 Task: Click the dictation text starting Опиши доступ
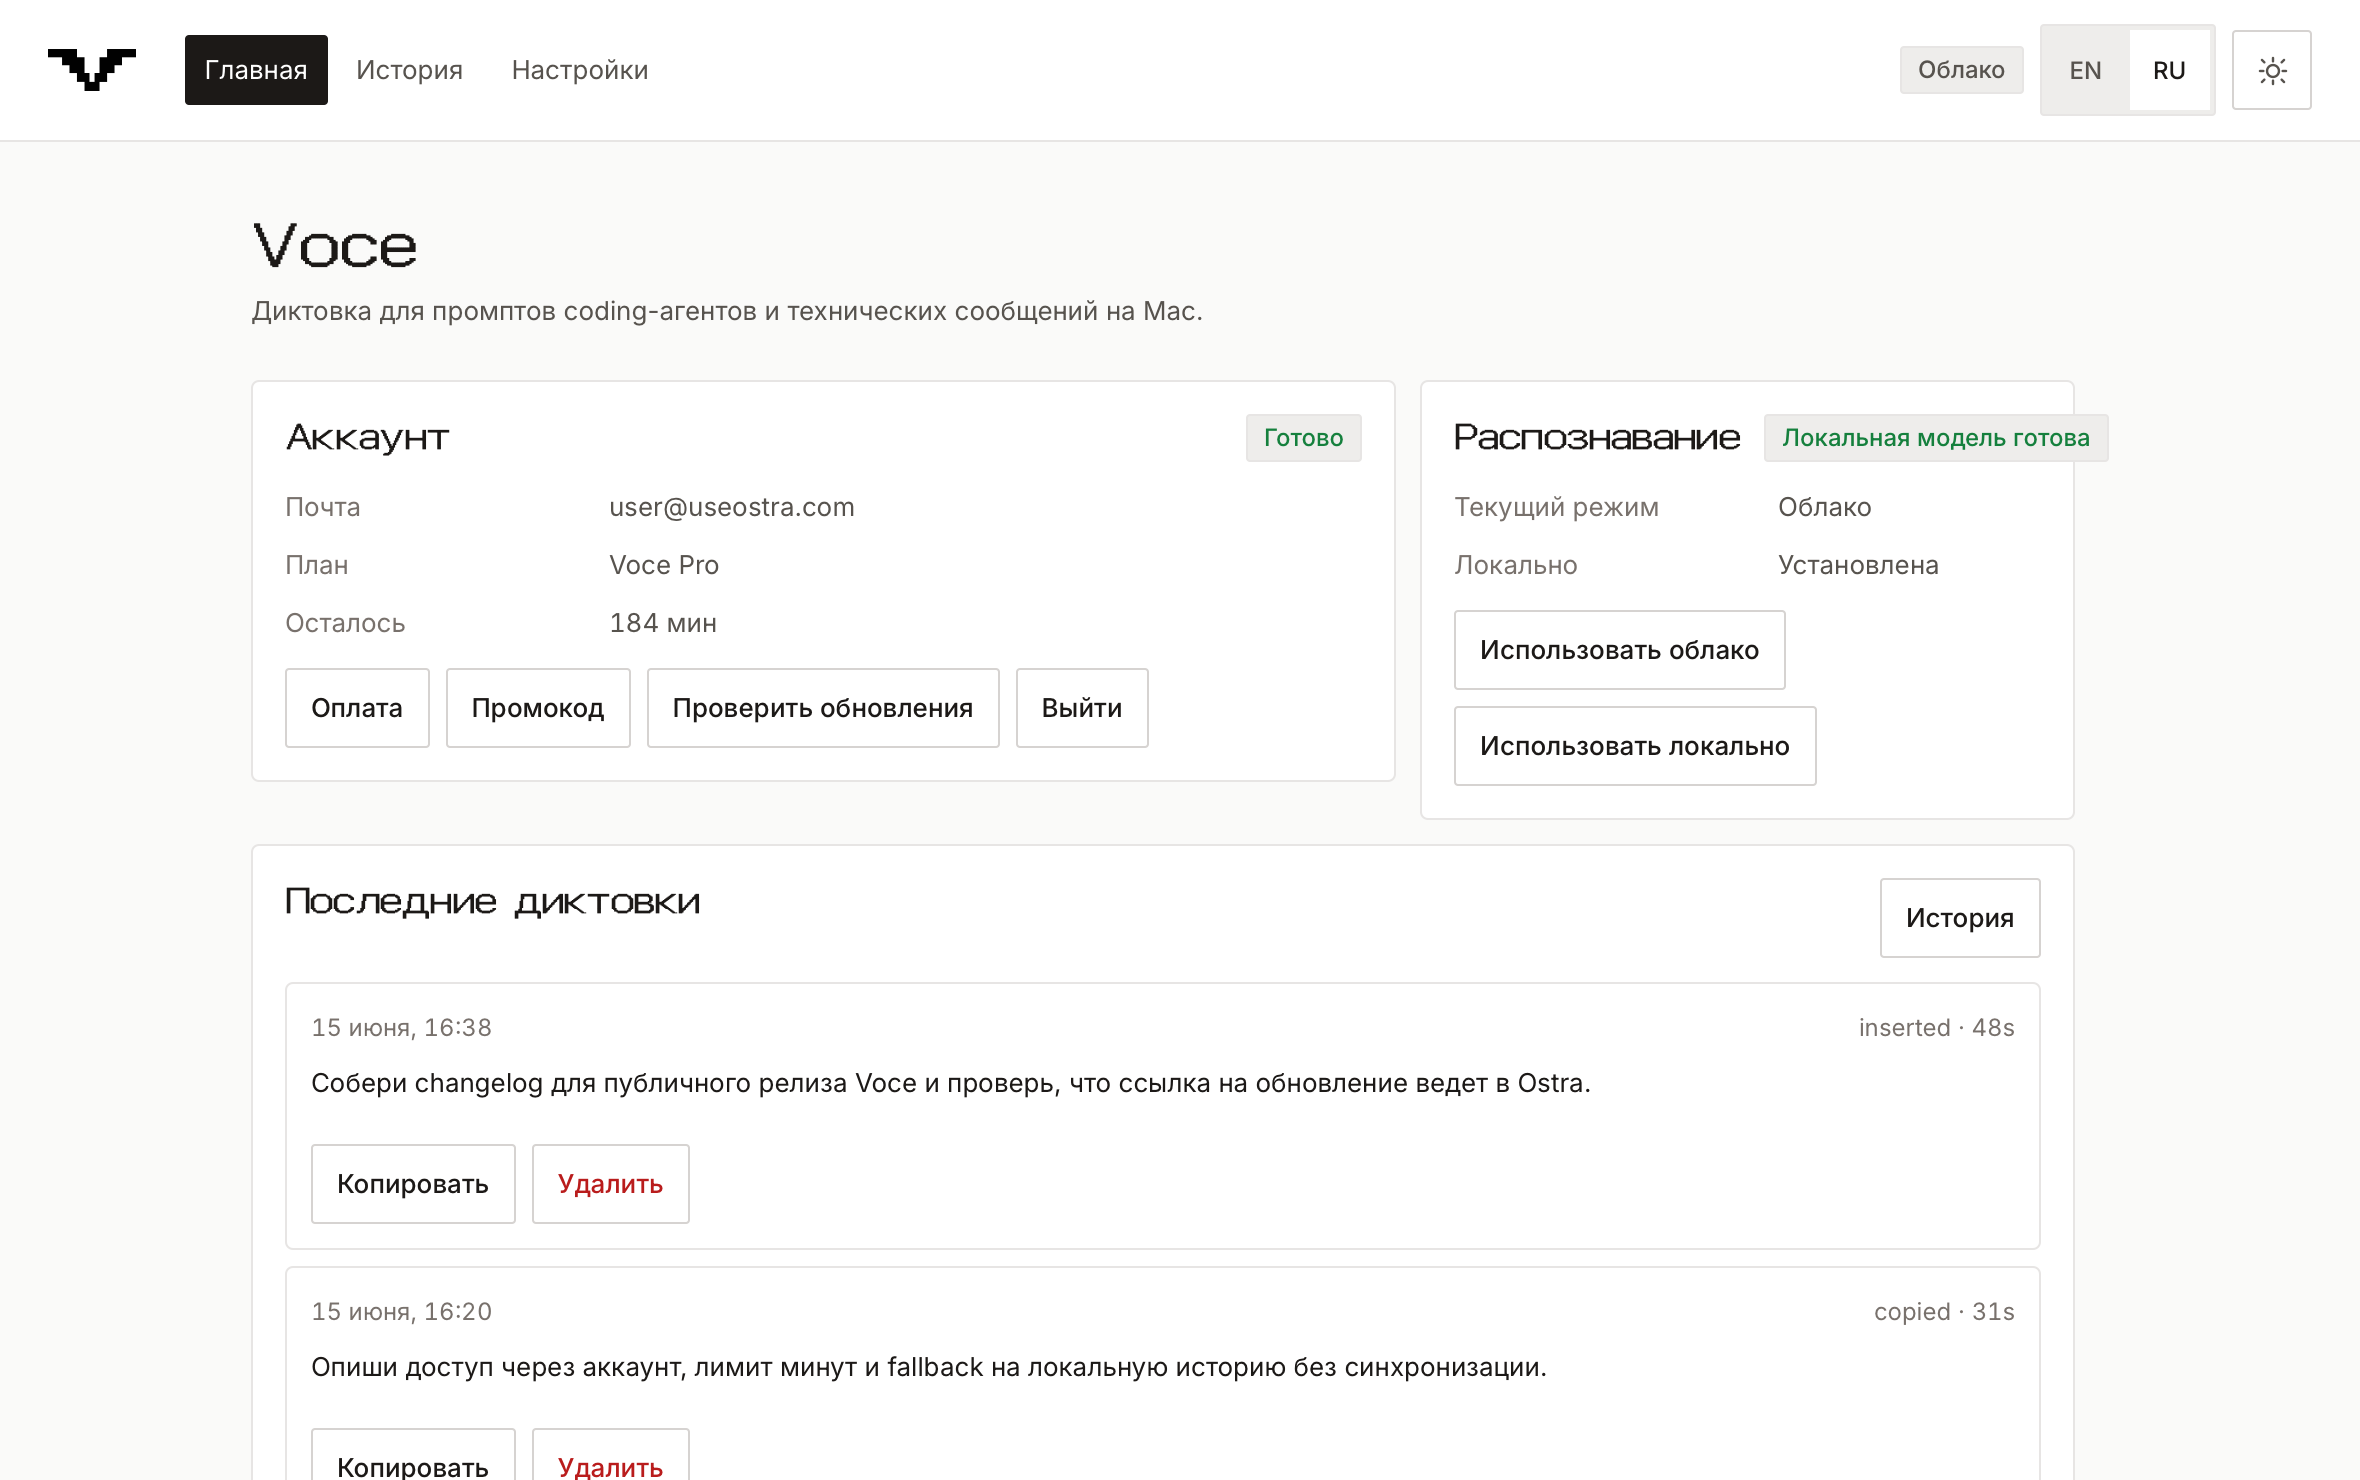point(929,1367)
